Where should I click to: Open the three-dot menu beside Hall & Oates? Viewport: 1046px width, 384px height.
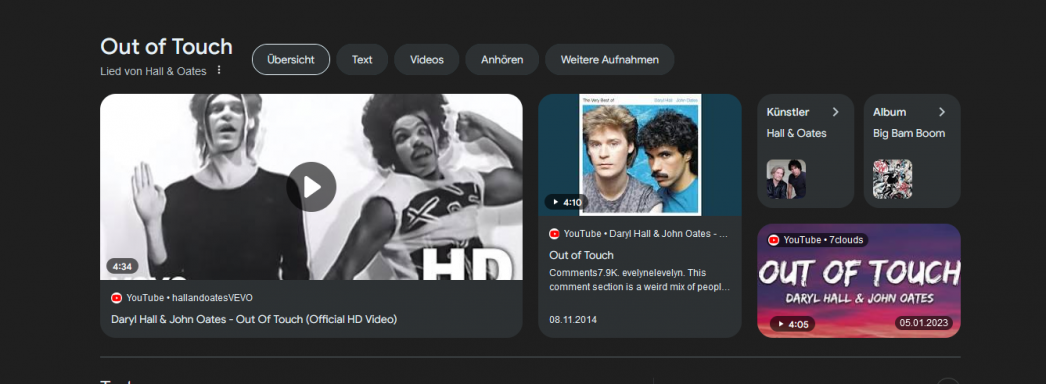coord(219,70)
